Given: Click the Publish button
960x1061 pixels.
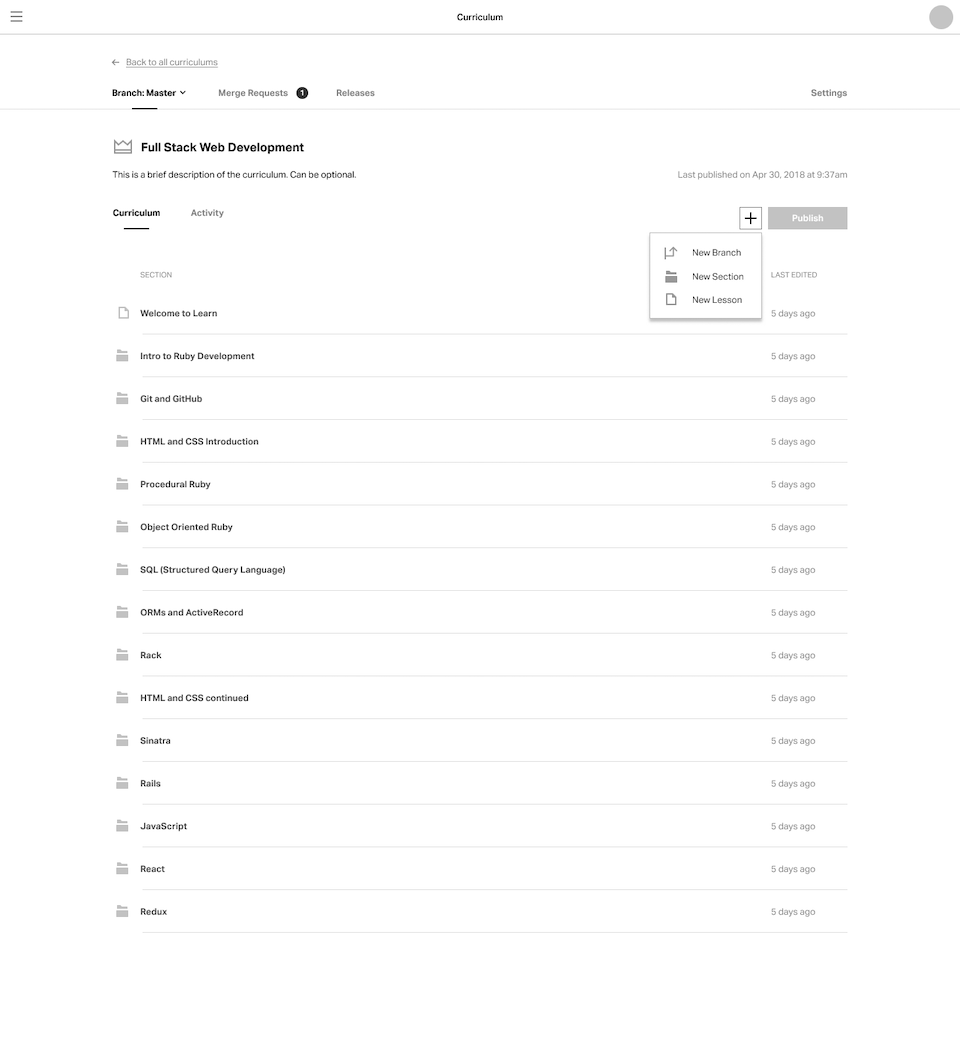Looking at the screenshot, I should click(x=807, y=218).
